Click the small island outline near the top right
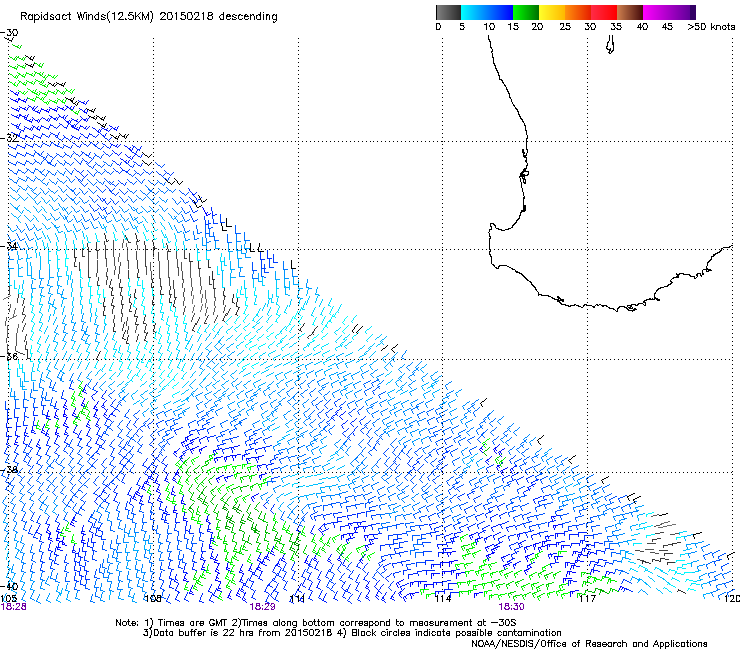The width and height of the screenshot is (740, 650). [x=610, y=44]
